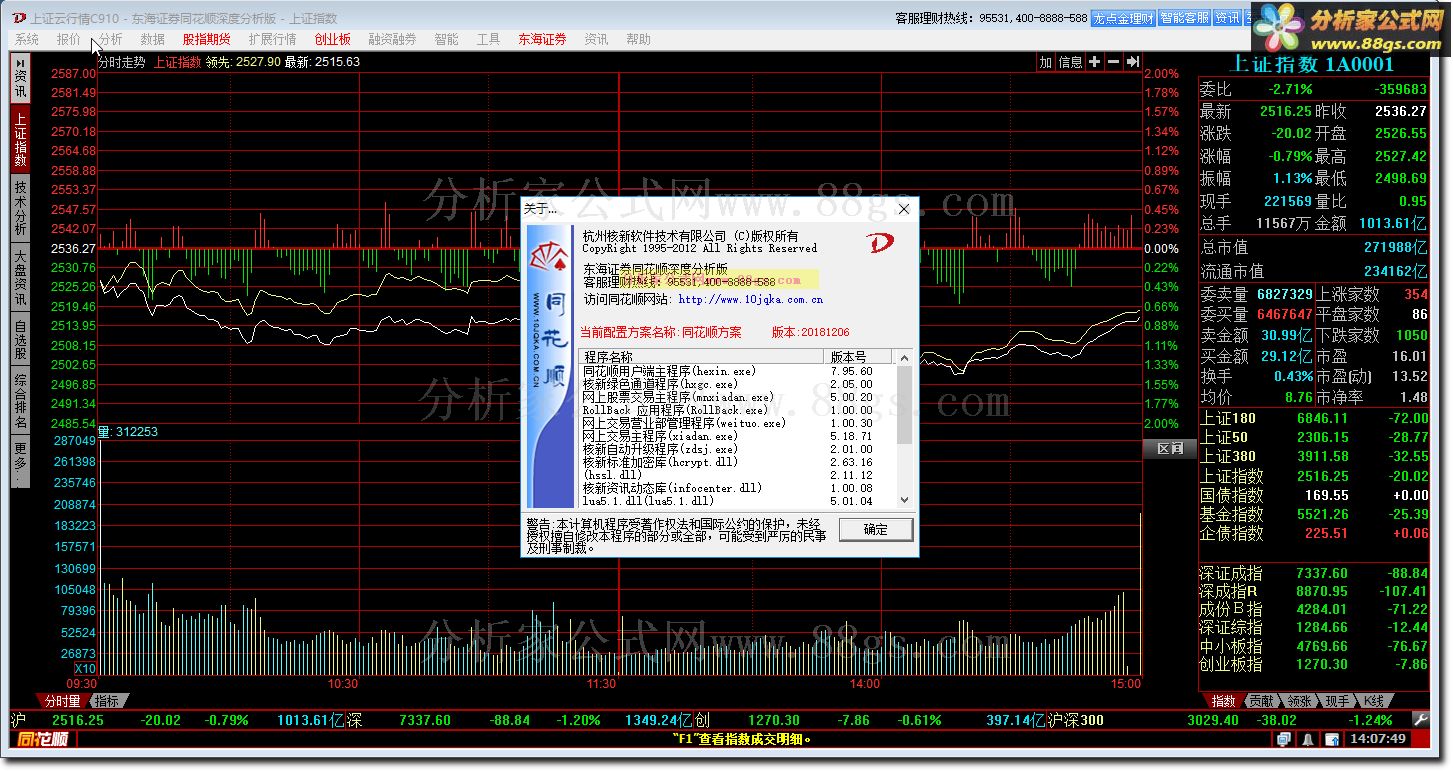Viewport: 1453px width, 771px height.
Task: Click the bell alert icon in status bar
Action: coord(1306,739)
